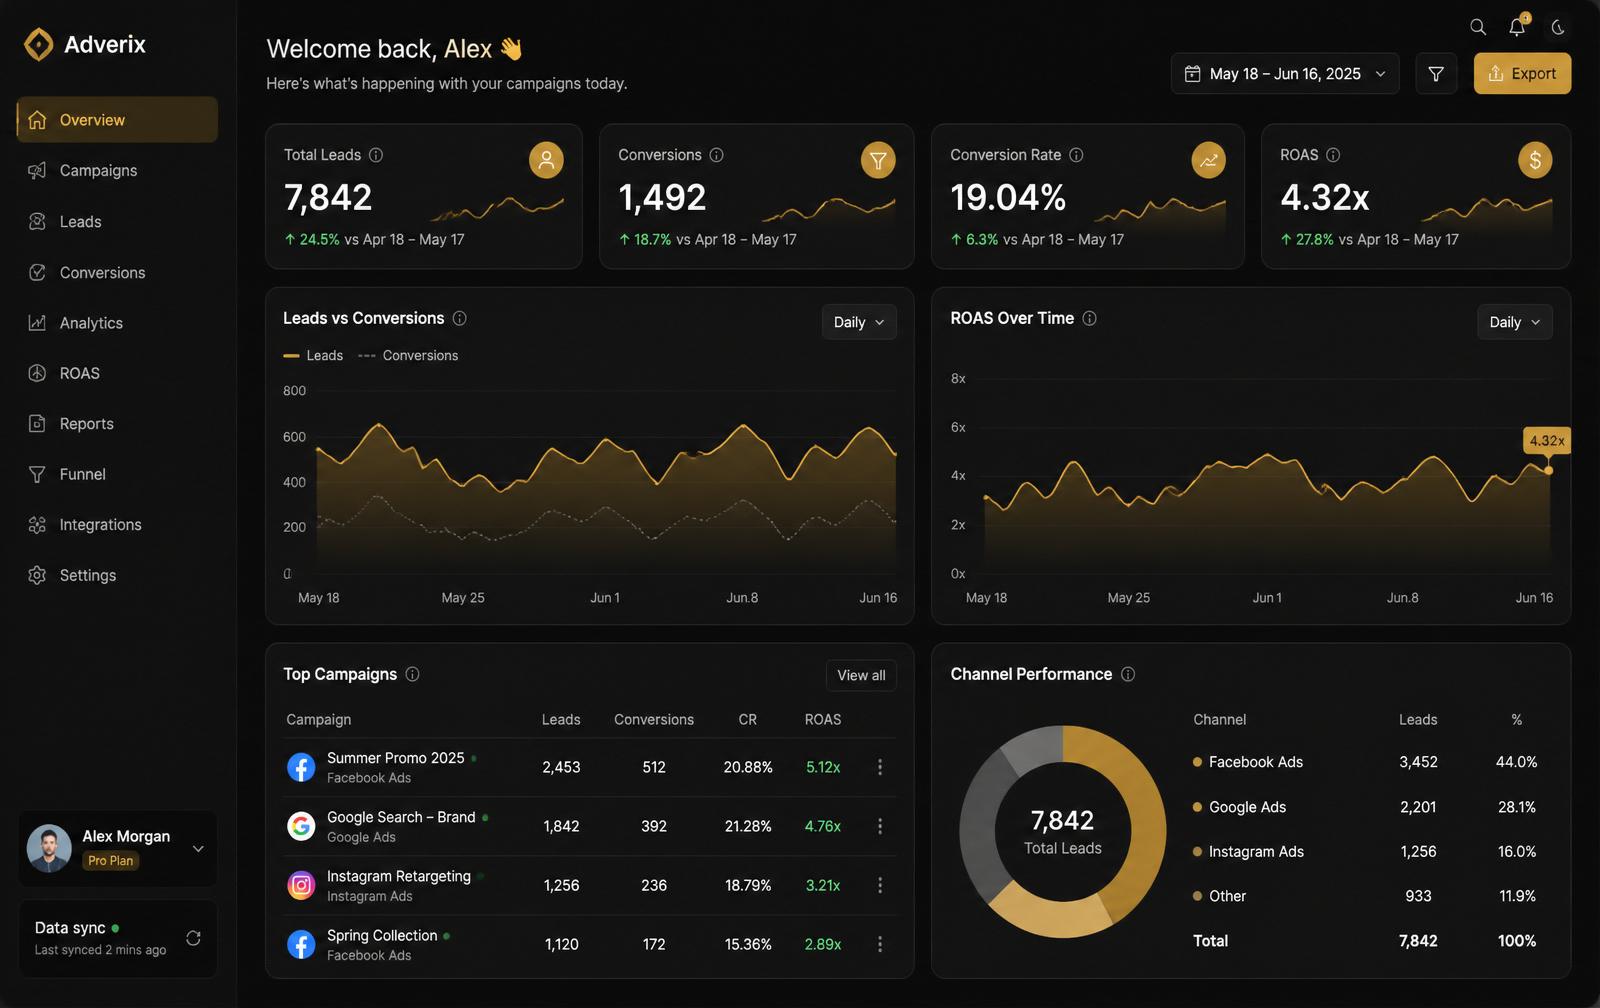Open more options for Summer Promo 2025
The image size is (1600, 1008).
[x=880, y=767]
